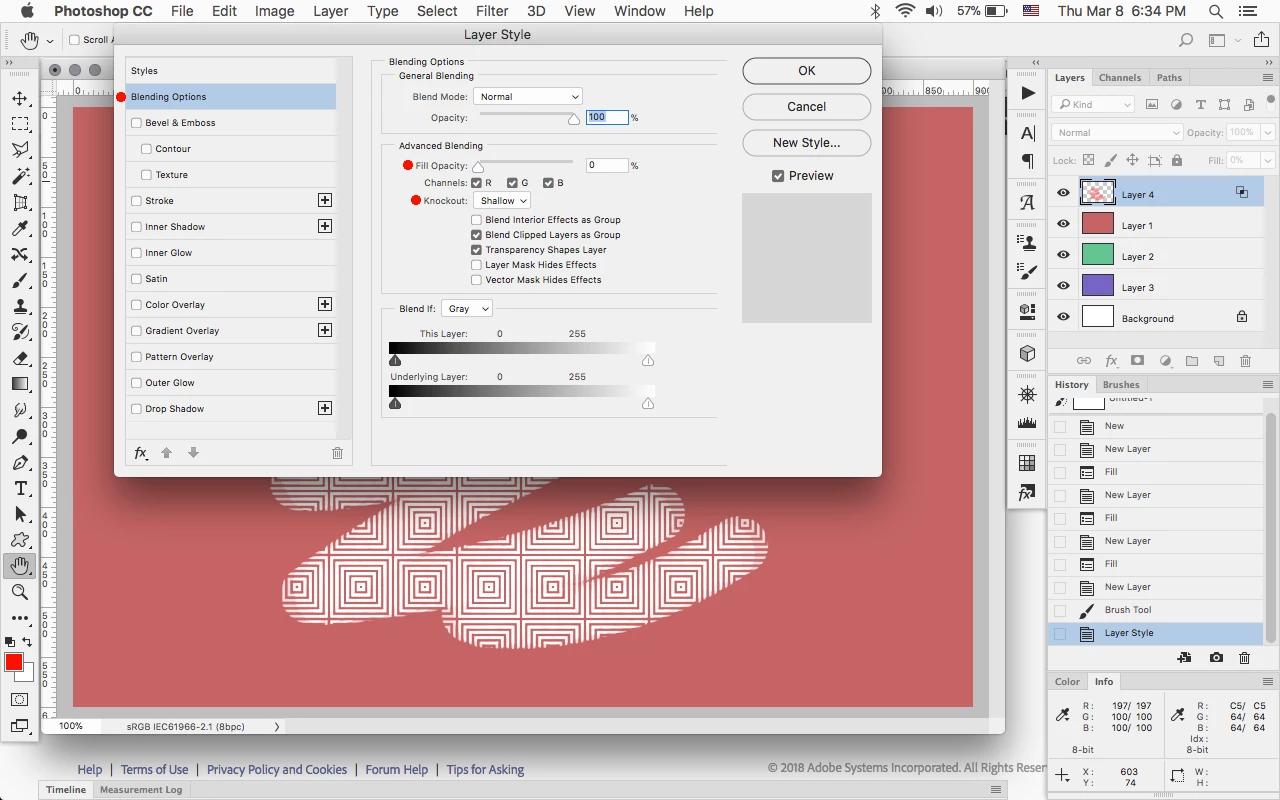Select the Eraser tool
The width and height of the screenshot is (1280, 800).
[20, 358]
